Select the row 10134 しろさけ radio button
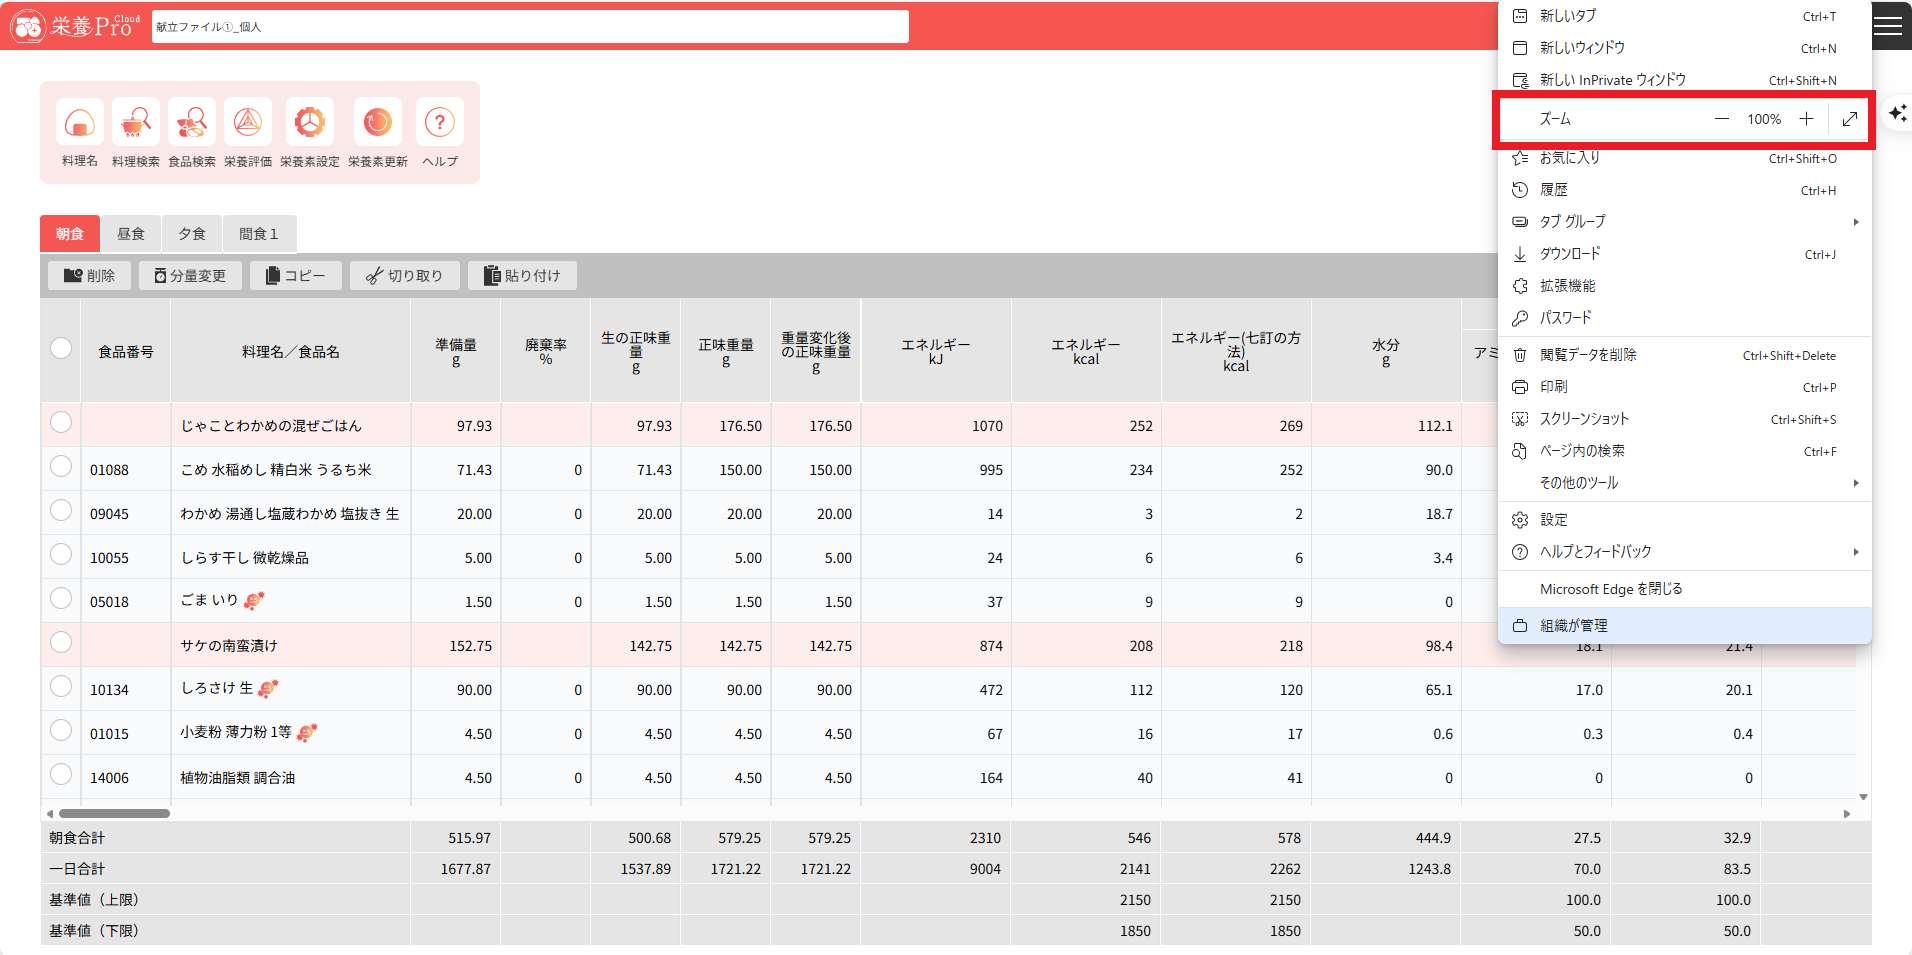The image size is (1912, 955). click(x=61, y=687)
